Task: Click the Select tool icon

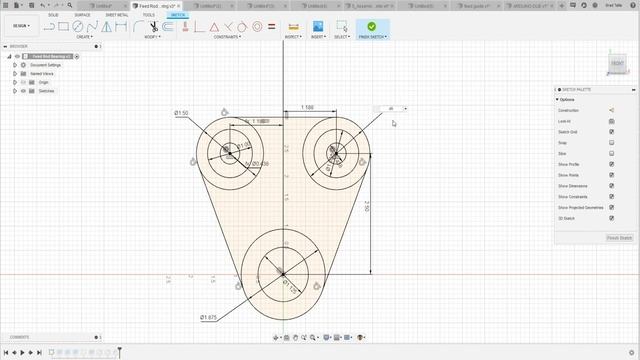Action: pos(342,27)
